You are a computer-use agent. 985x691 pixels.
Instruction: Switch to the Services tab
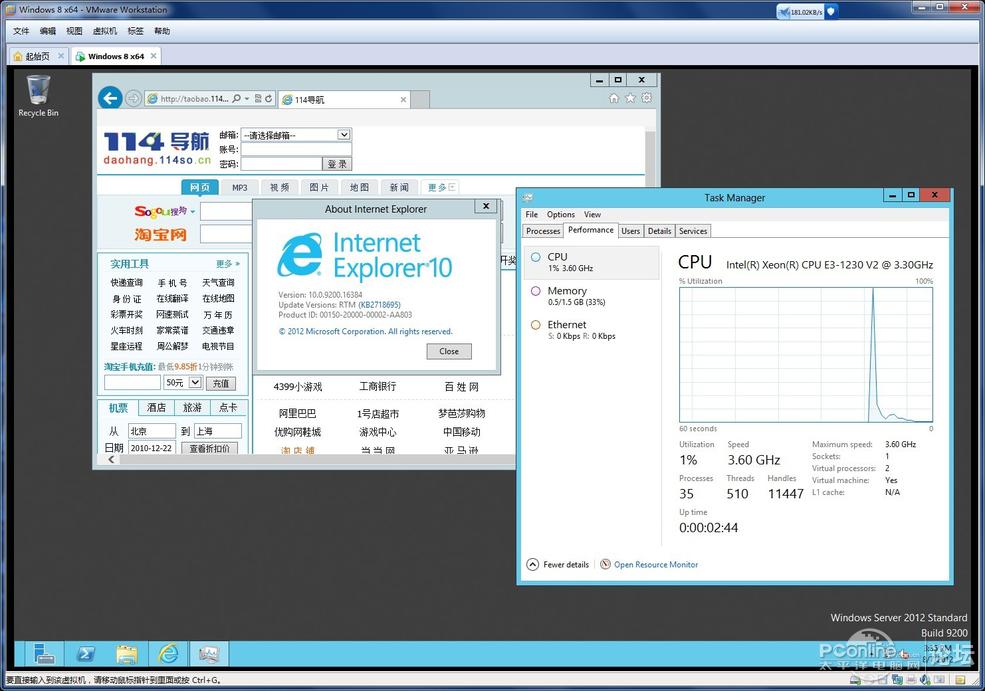693,231
